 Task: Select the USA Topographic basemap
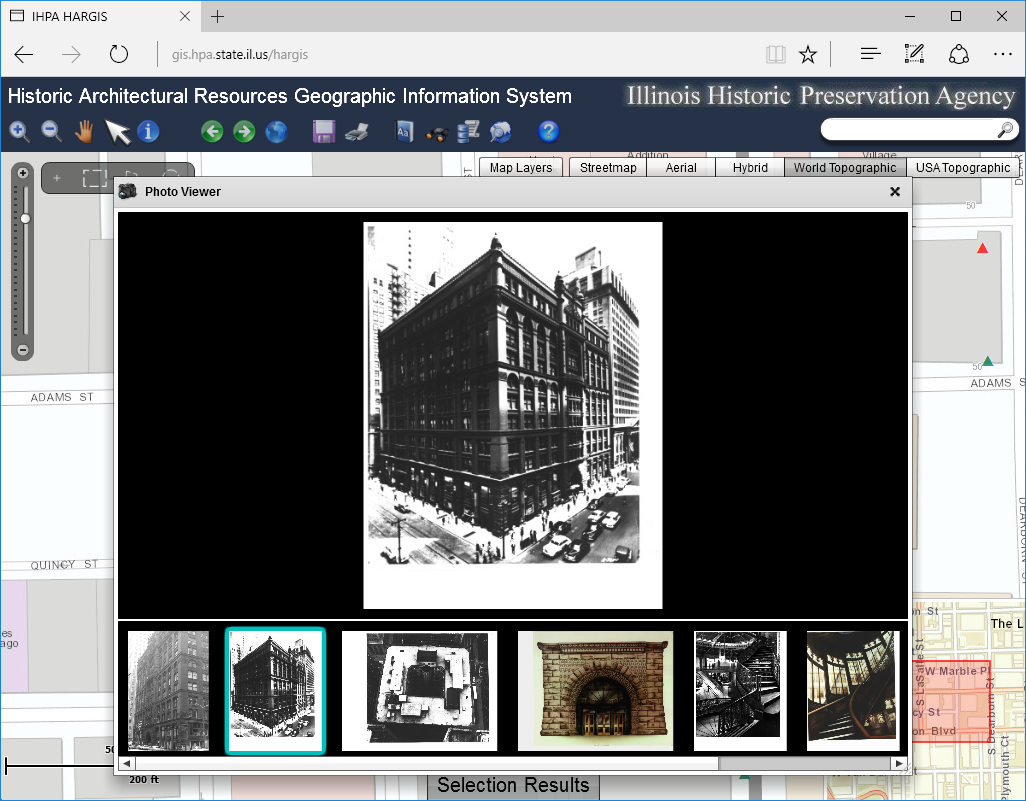click(x=963, y=168)
